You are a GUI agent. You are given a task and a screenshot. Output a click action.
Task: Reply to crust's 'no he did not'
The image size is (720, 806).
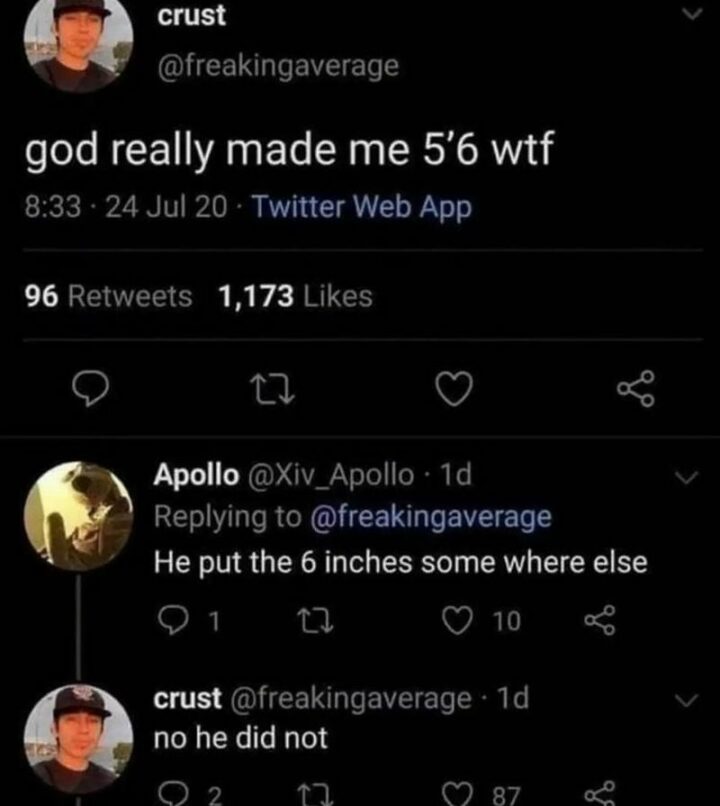[171, 794]
